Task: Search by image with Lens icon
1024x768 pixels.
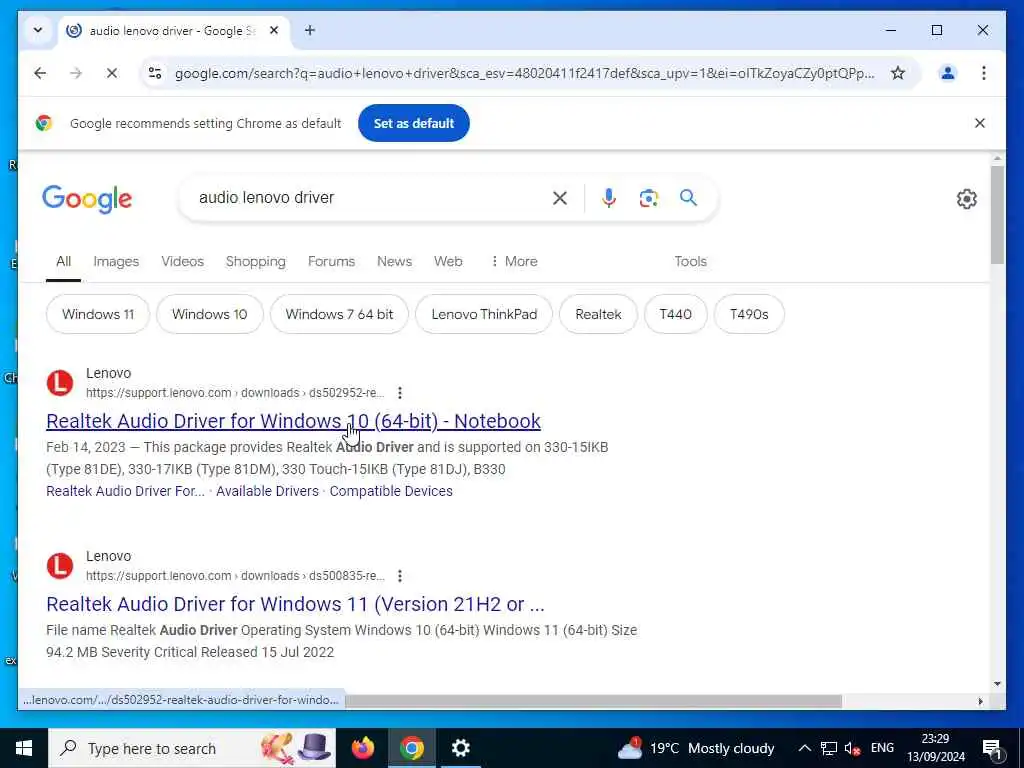Action: 648,198
